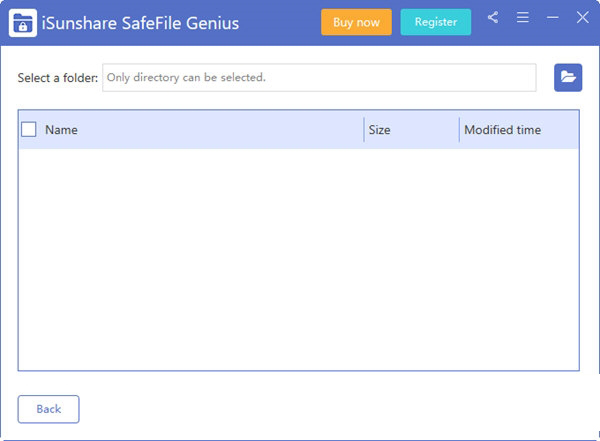The height and width of the screenshot is (441, 600).
Task: Open the hamburger menu icon
Action: pos(523,18)
